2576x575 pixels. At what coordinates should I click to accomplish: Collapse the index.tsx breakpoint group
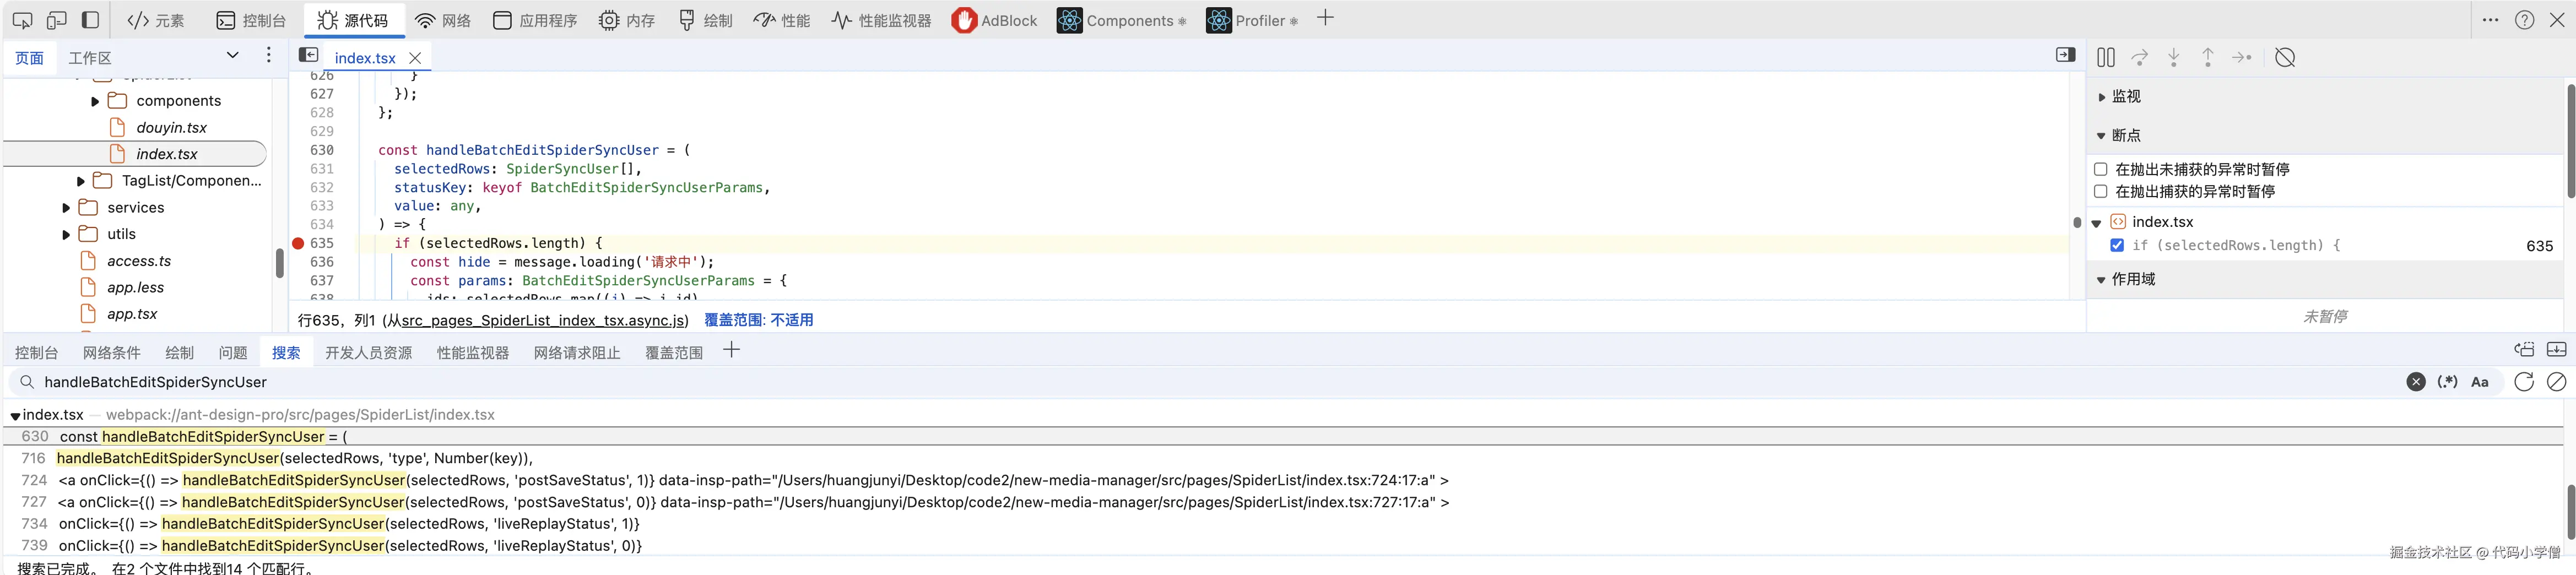click(2097, 223)
